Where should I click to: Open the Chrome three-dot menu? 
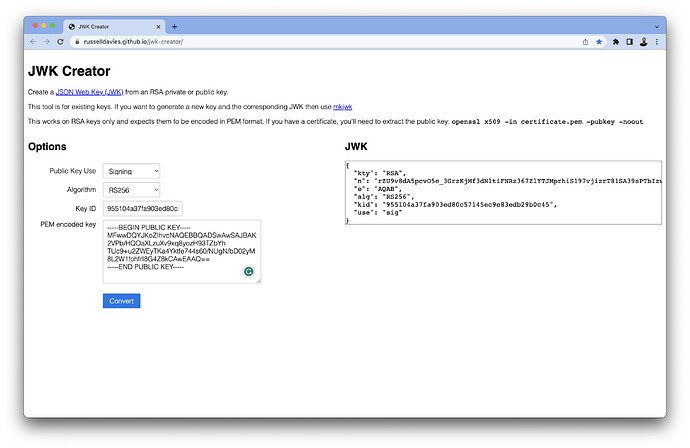tap(657, 42)
